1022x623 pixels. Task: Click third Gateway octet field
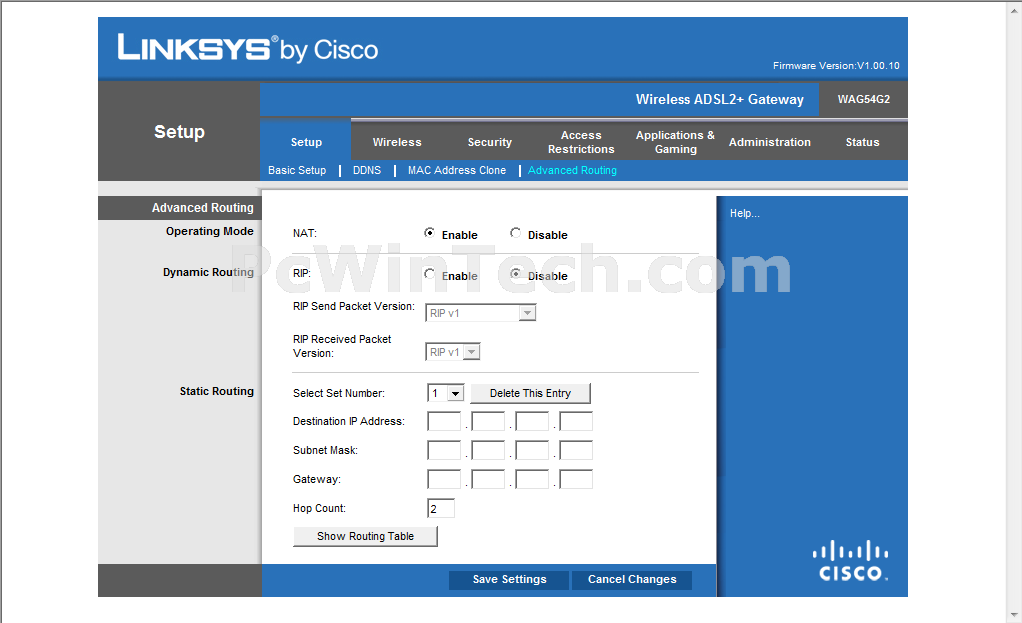[533, 480]
